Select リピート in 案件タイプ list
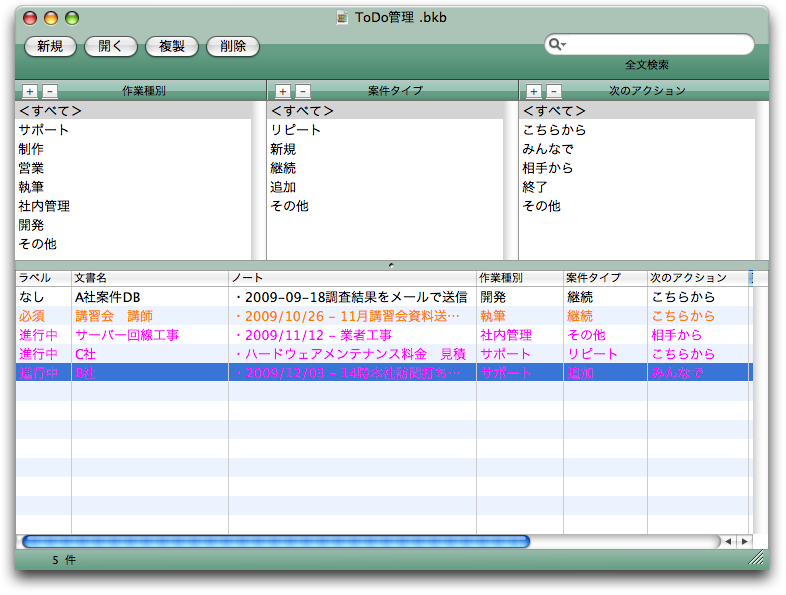The width and height of the screenshot is (786, 595). tap(296, 130)
